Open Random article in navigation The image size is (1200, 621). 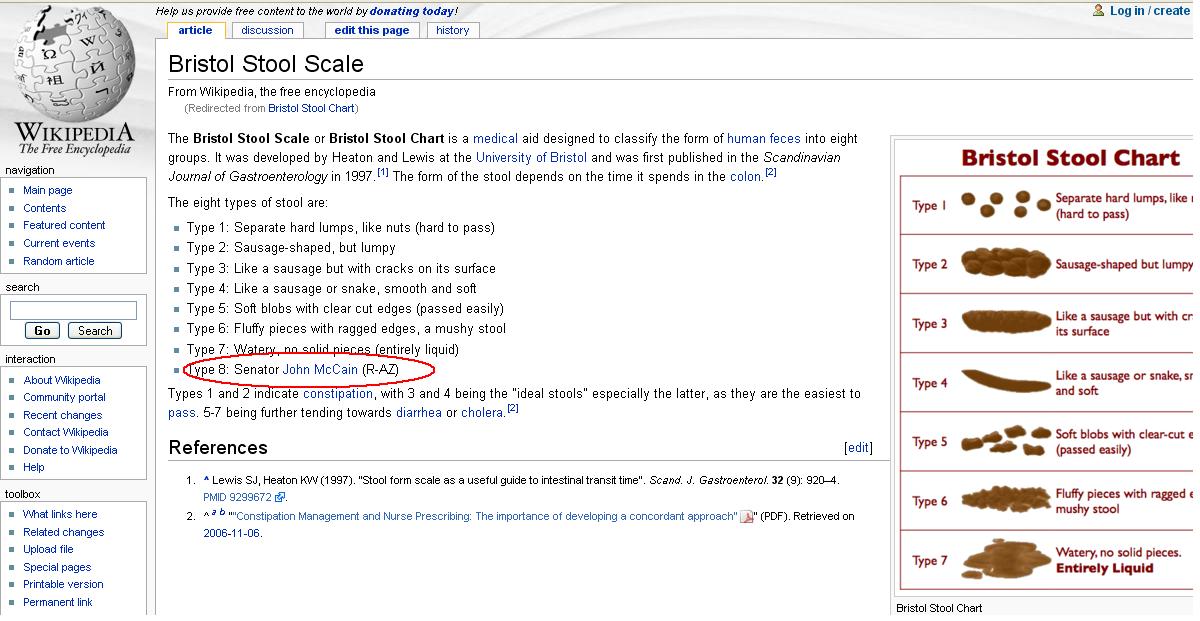coord(59,261)
